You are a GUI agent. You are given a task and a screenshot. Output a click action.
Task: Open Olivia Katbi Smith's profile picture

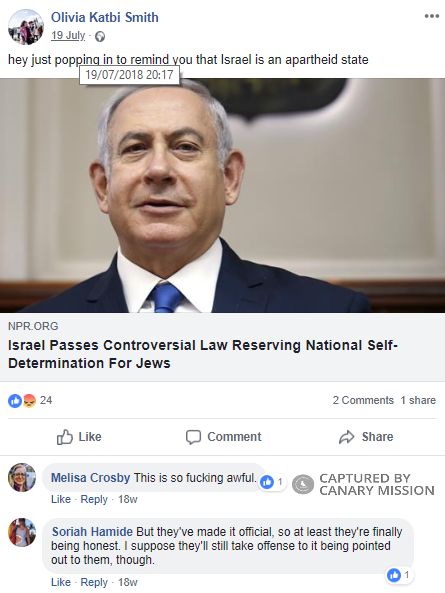[x=26, y=27]
